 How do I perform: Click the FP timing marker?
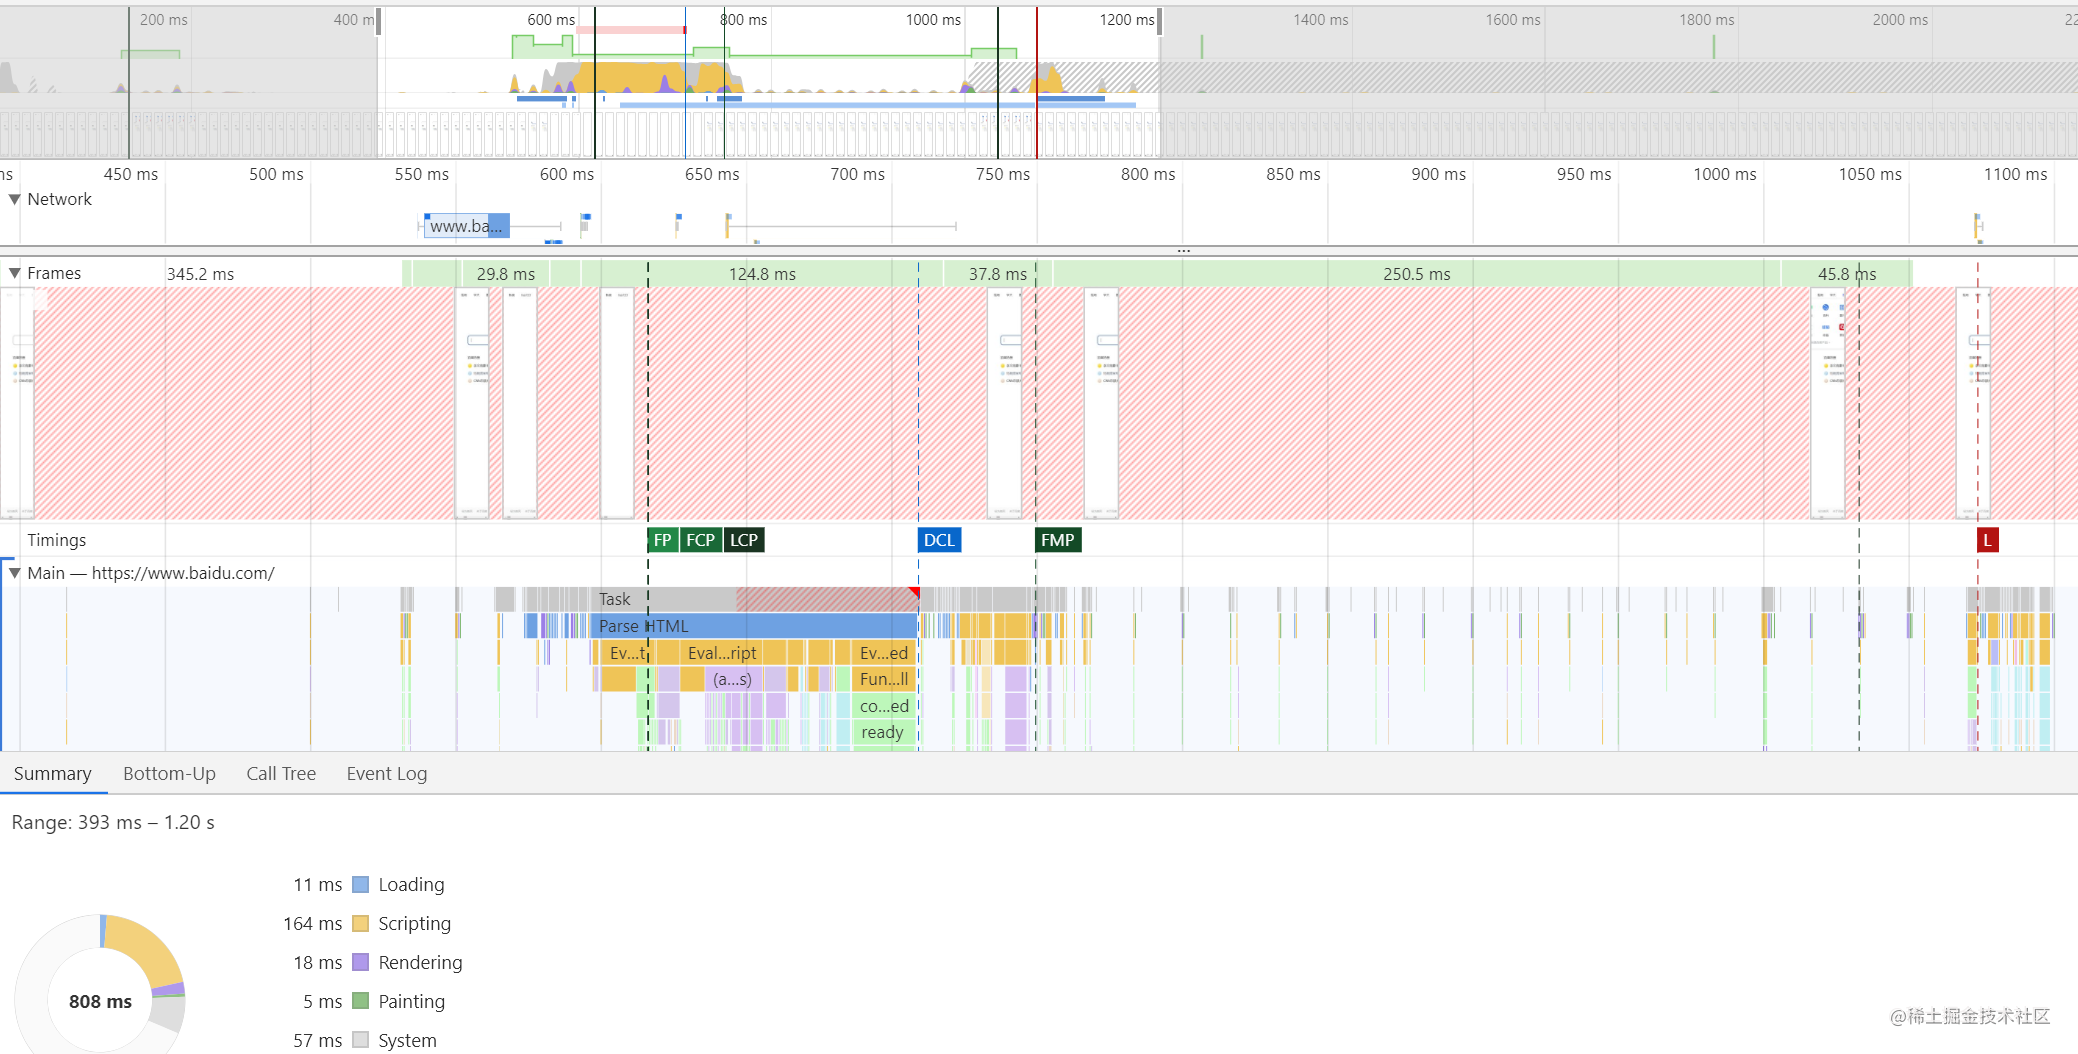662,540
